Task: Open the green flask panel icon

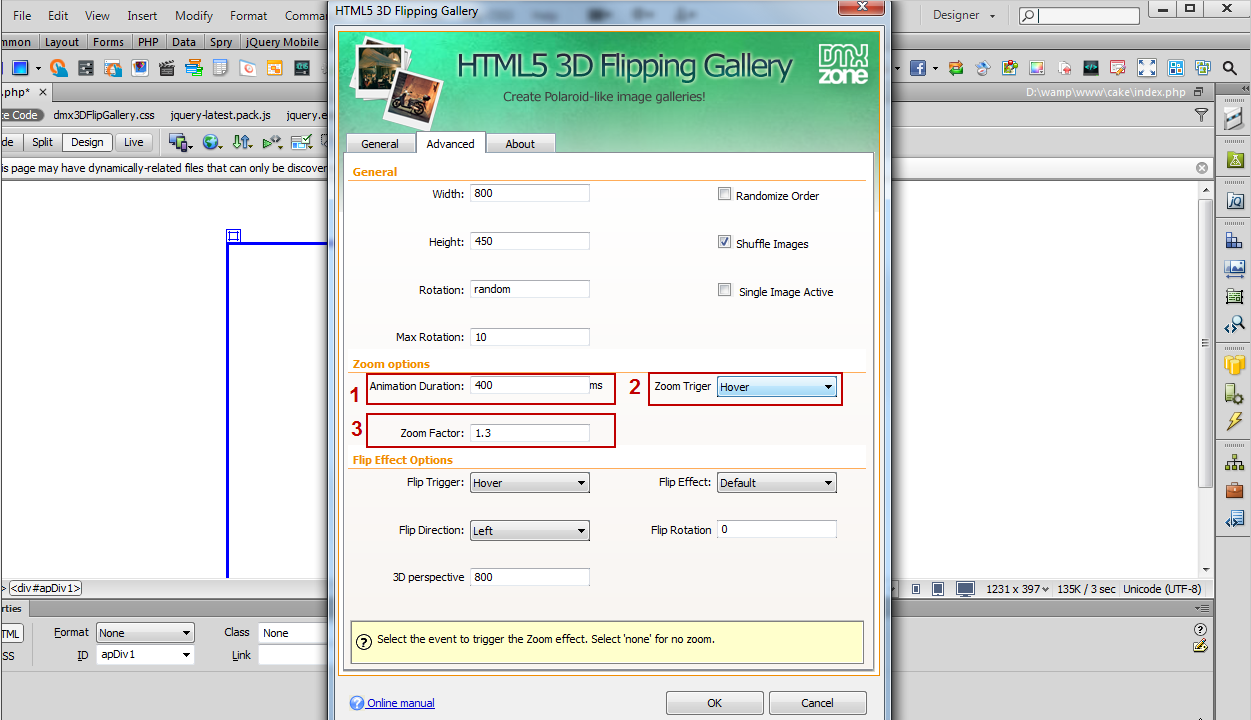Action: 1235,159
